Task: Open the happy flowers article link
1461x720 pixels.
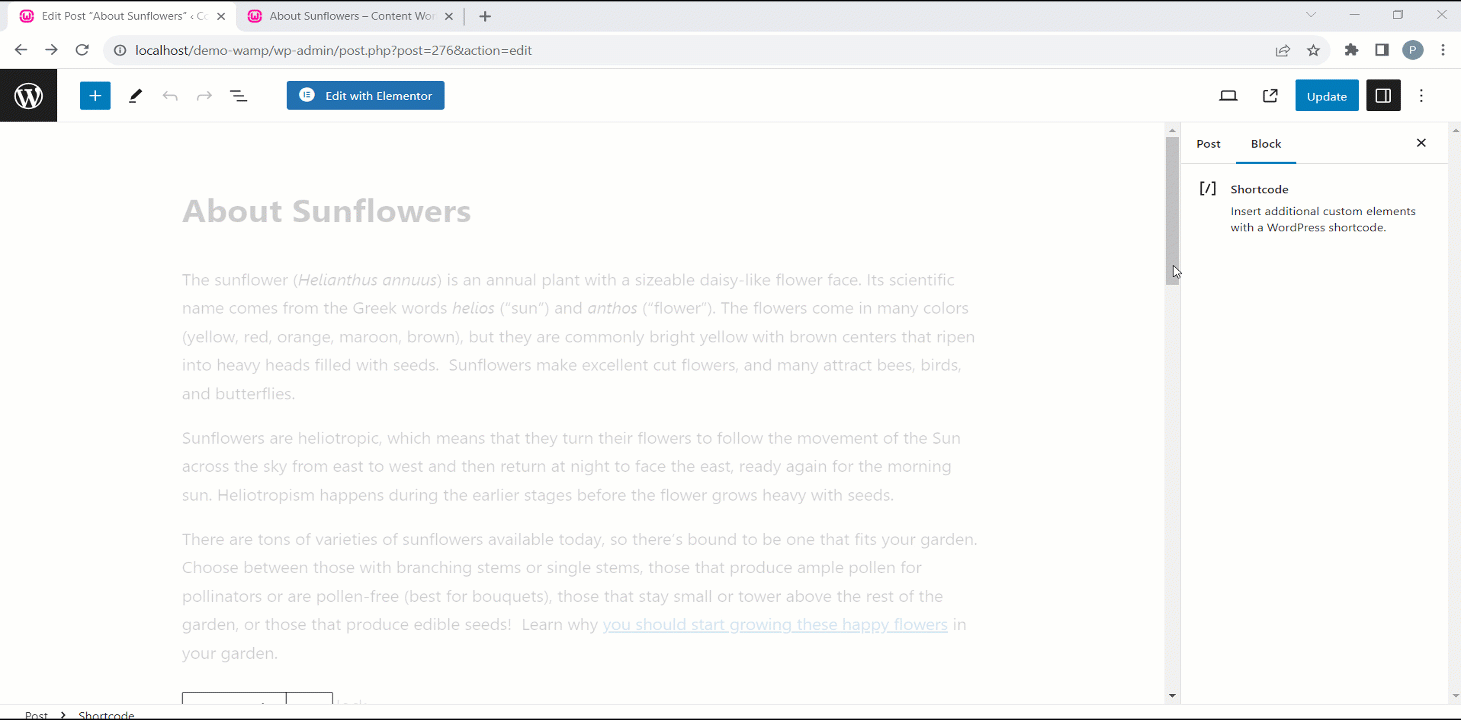Action: [x=775, y=624]
